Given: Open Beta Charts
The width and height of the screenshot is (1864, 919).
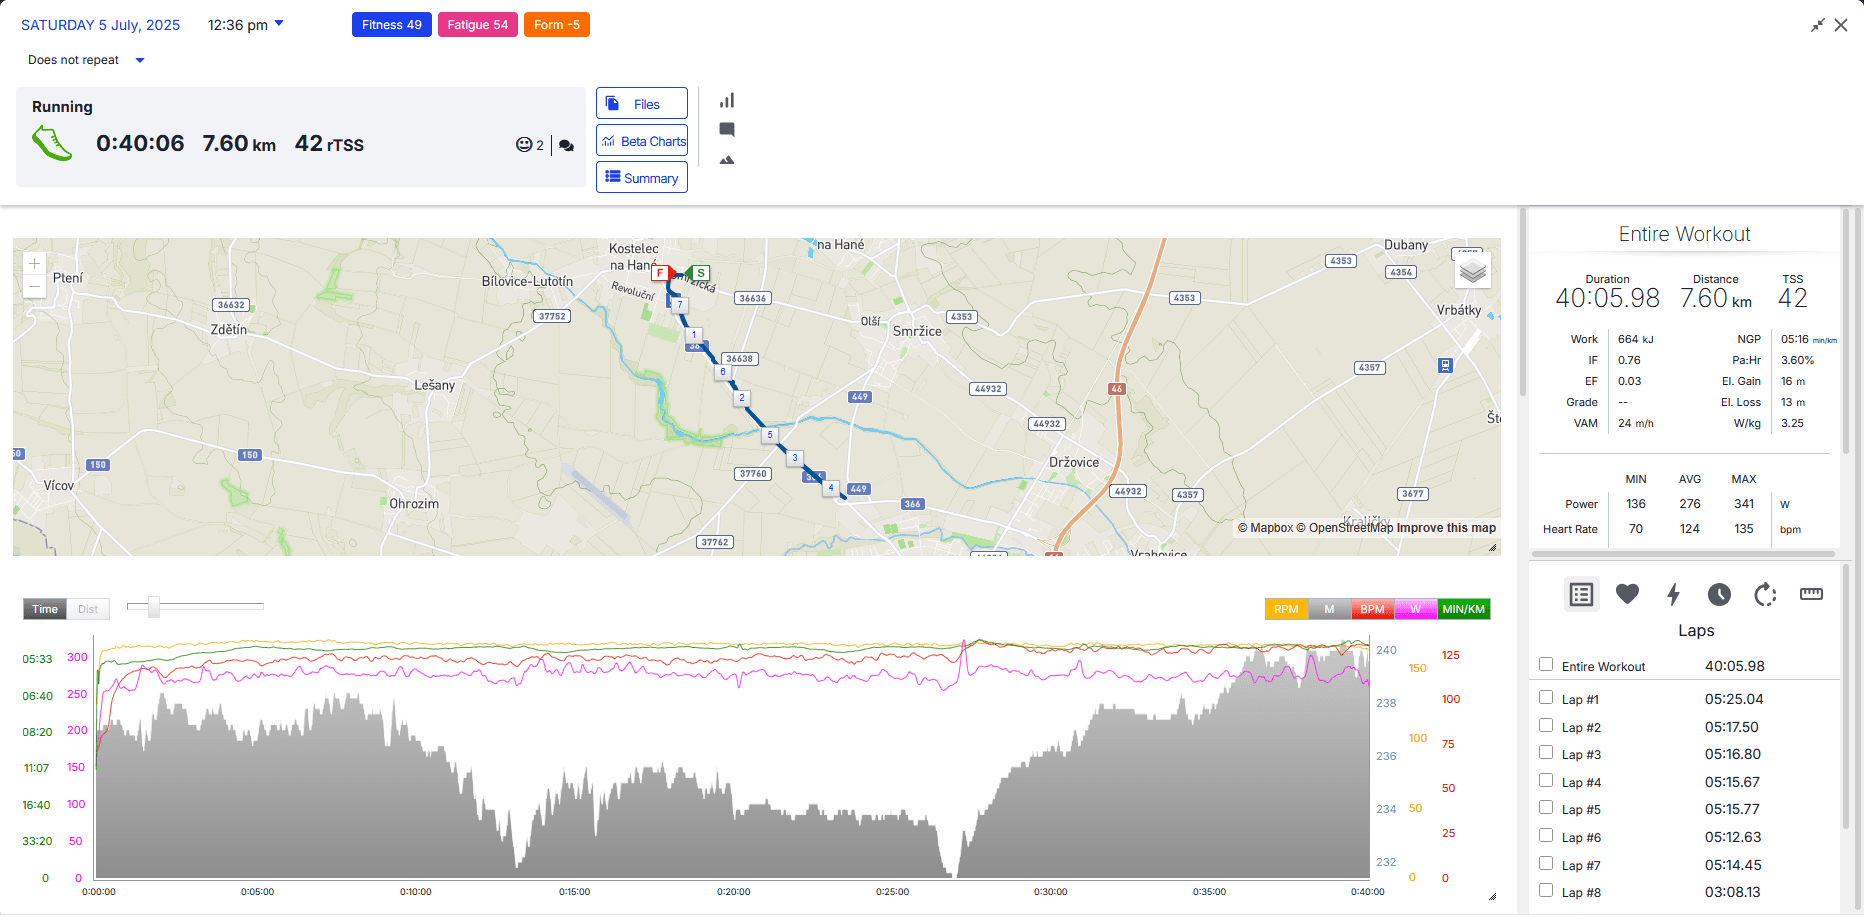Looking at the screenshot, I should [x=642, y=141].
